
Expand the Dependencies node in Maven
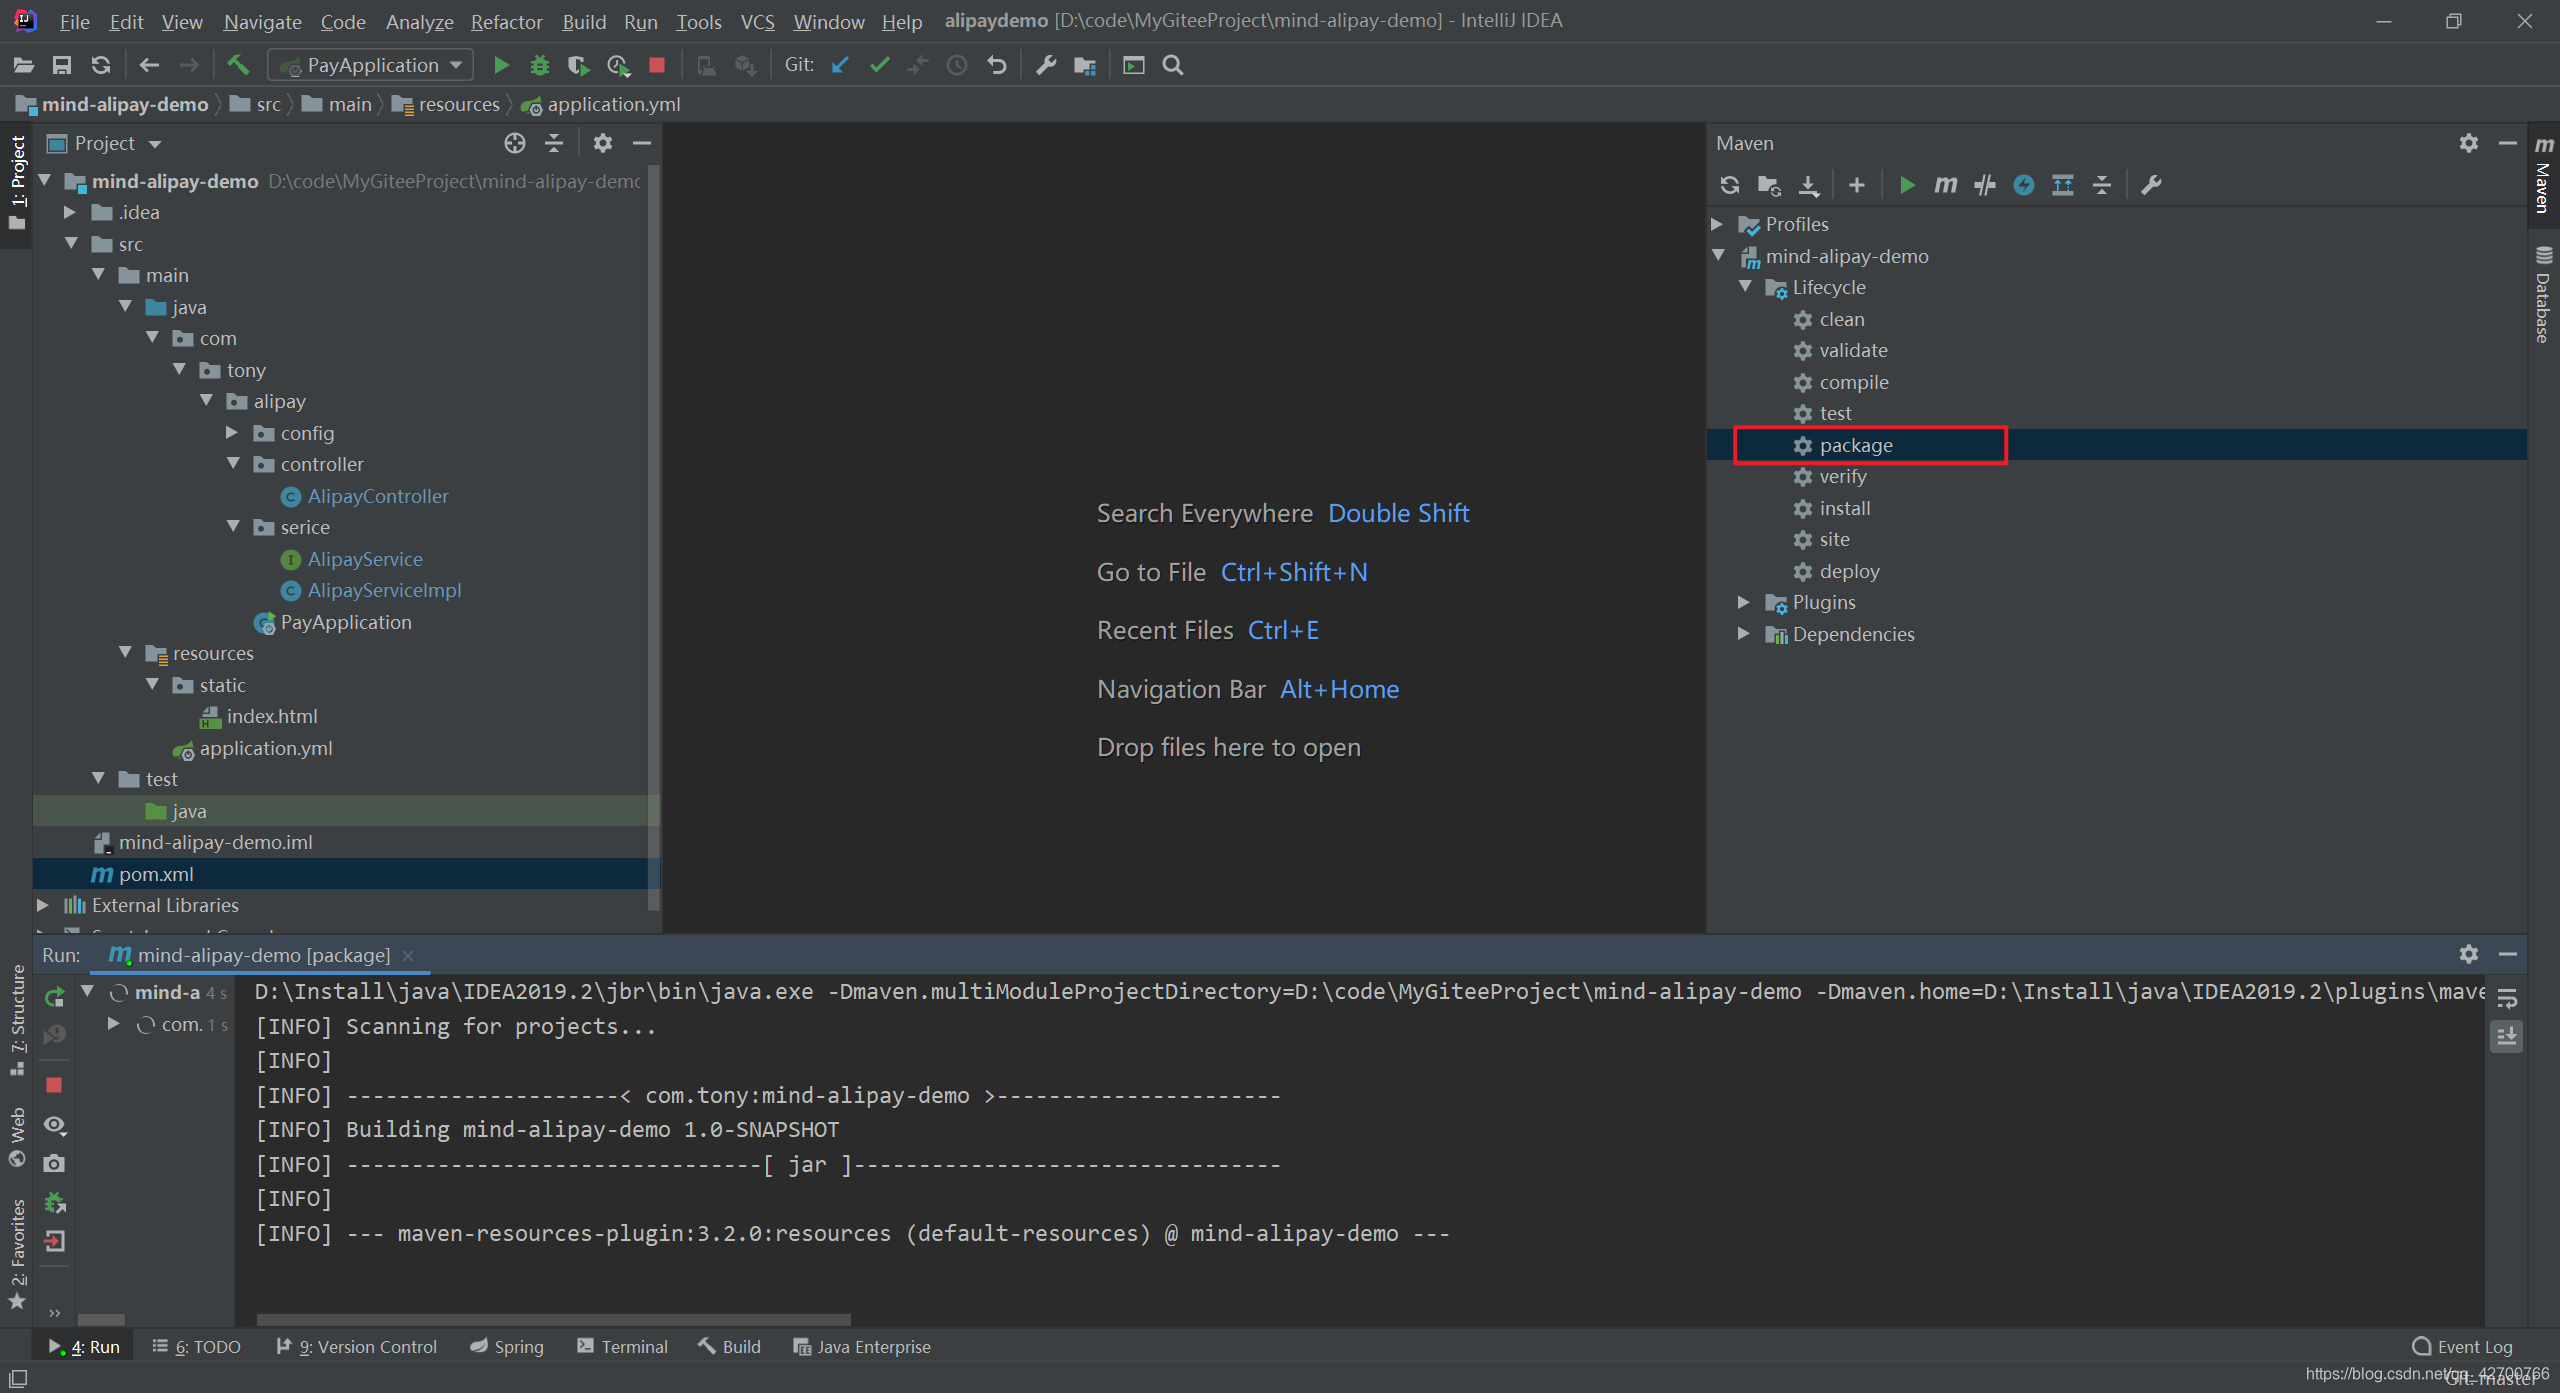[1744, 633]
